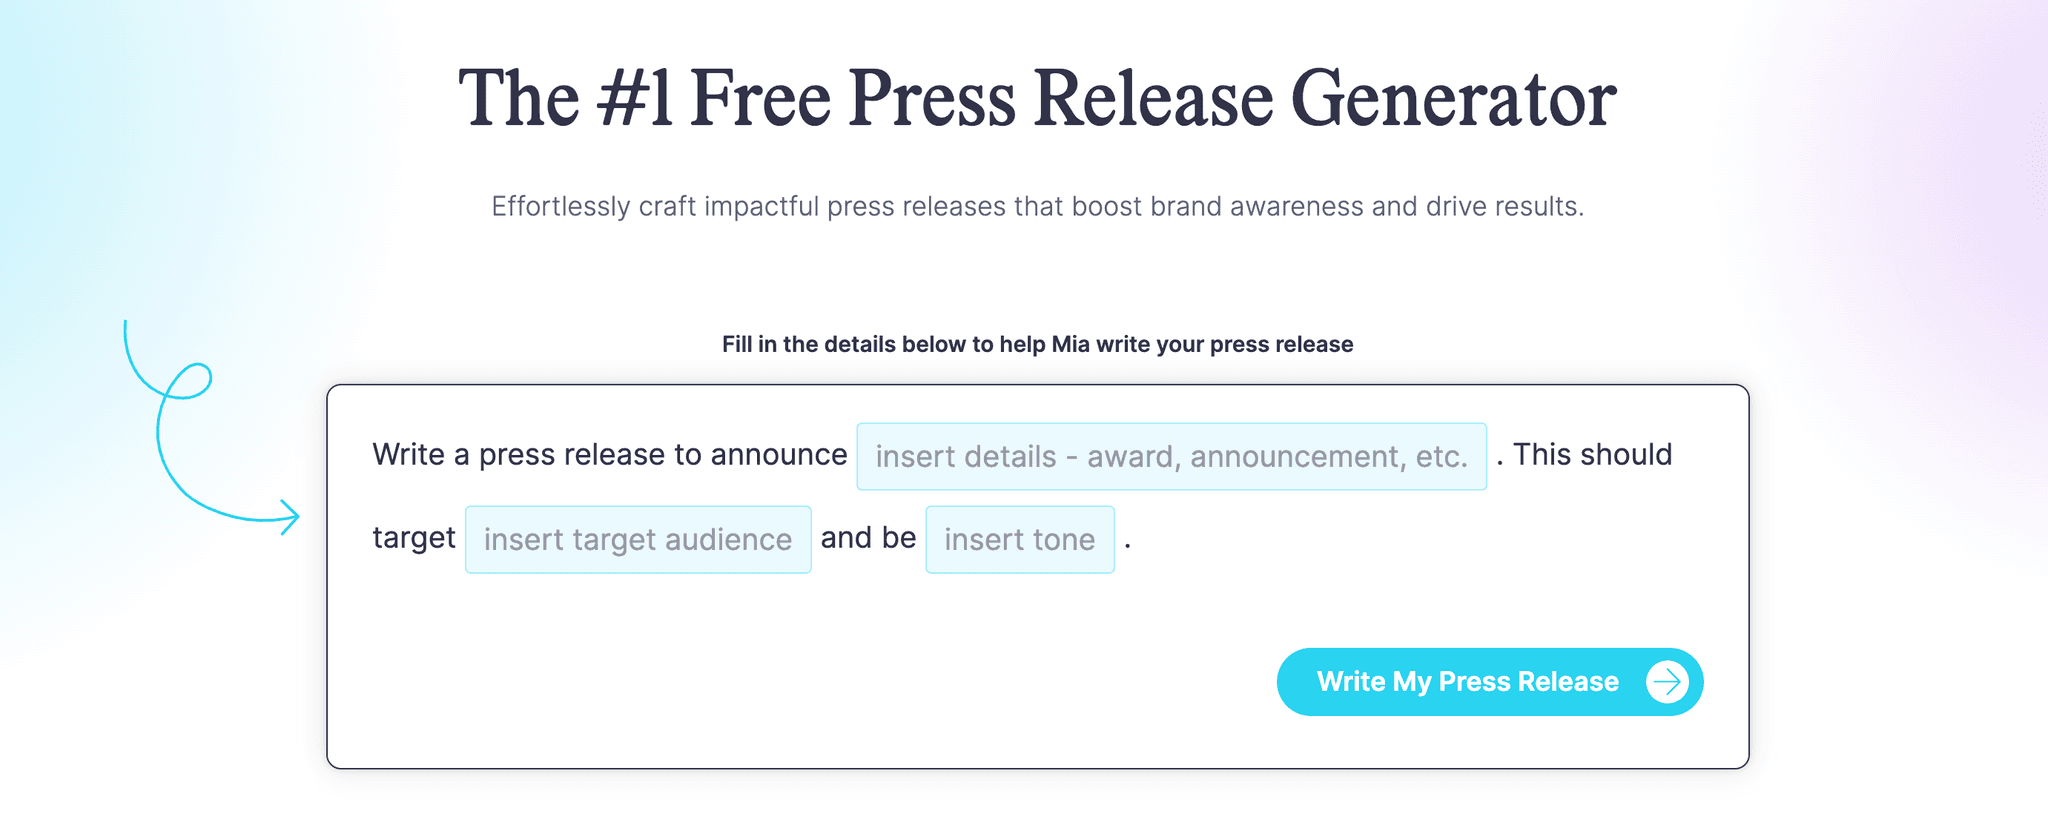Screen dimensions: 2048x833
Task: Click the decorative swirl arrow illustration
Action: pos(200,430)
